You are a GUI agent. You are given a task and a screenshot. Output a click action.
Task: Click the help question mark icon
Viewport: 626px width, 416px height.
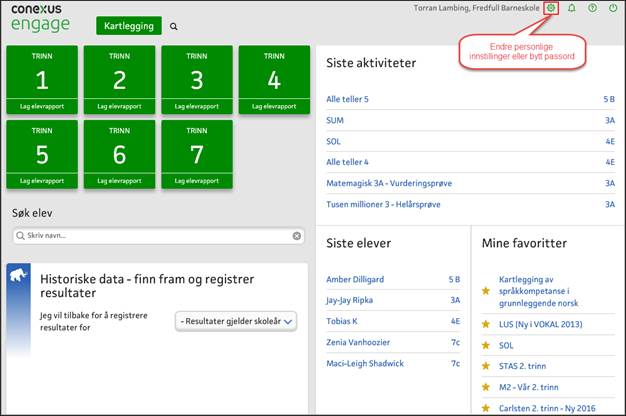(592, 8)
